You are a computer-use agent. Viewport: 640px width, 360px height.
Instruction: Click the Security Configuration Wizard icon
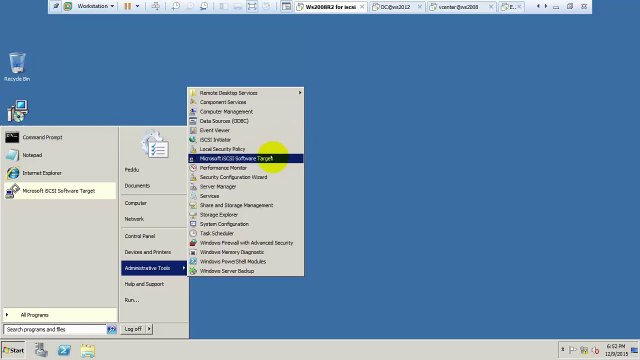coord(193,177)
